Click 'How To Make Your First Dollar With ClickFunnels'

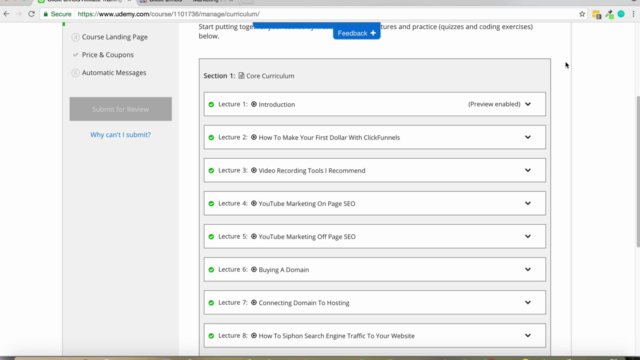coord(329,138)
